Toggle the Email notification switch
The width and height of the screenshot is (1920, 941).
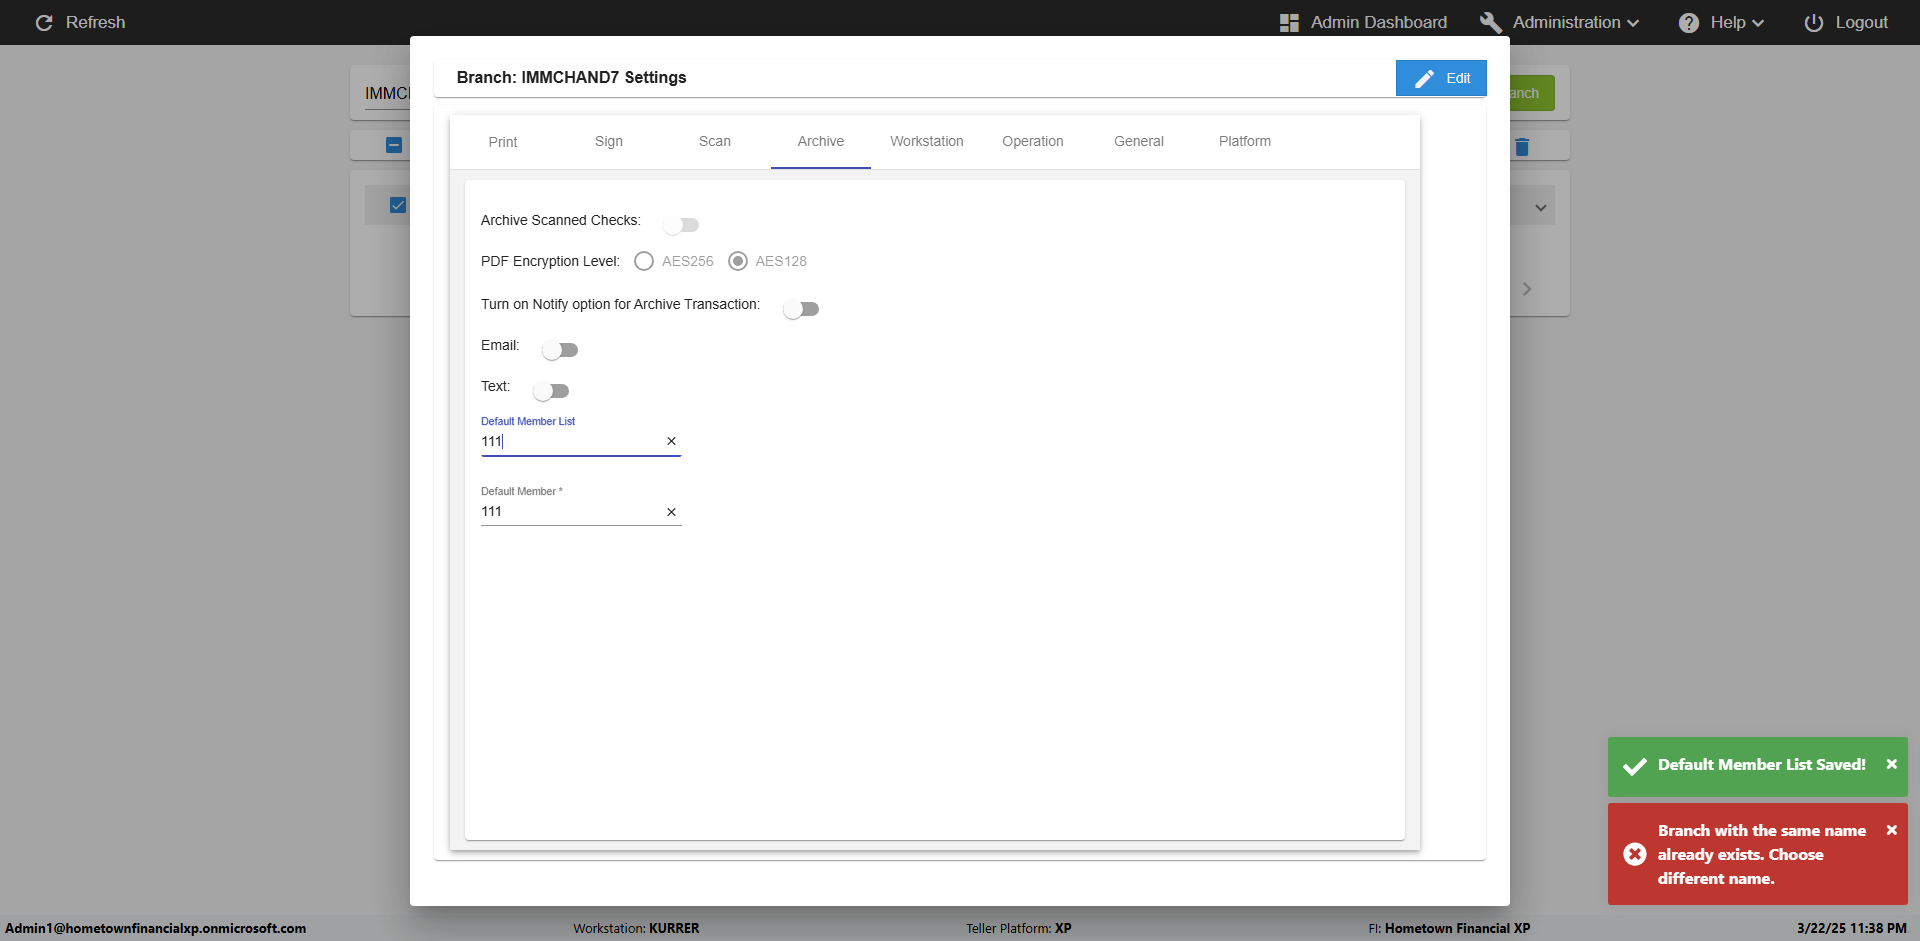(x=560, y=350)
